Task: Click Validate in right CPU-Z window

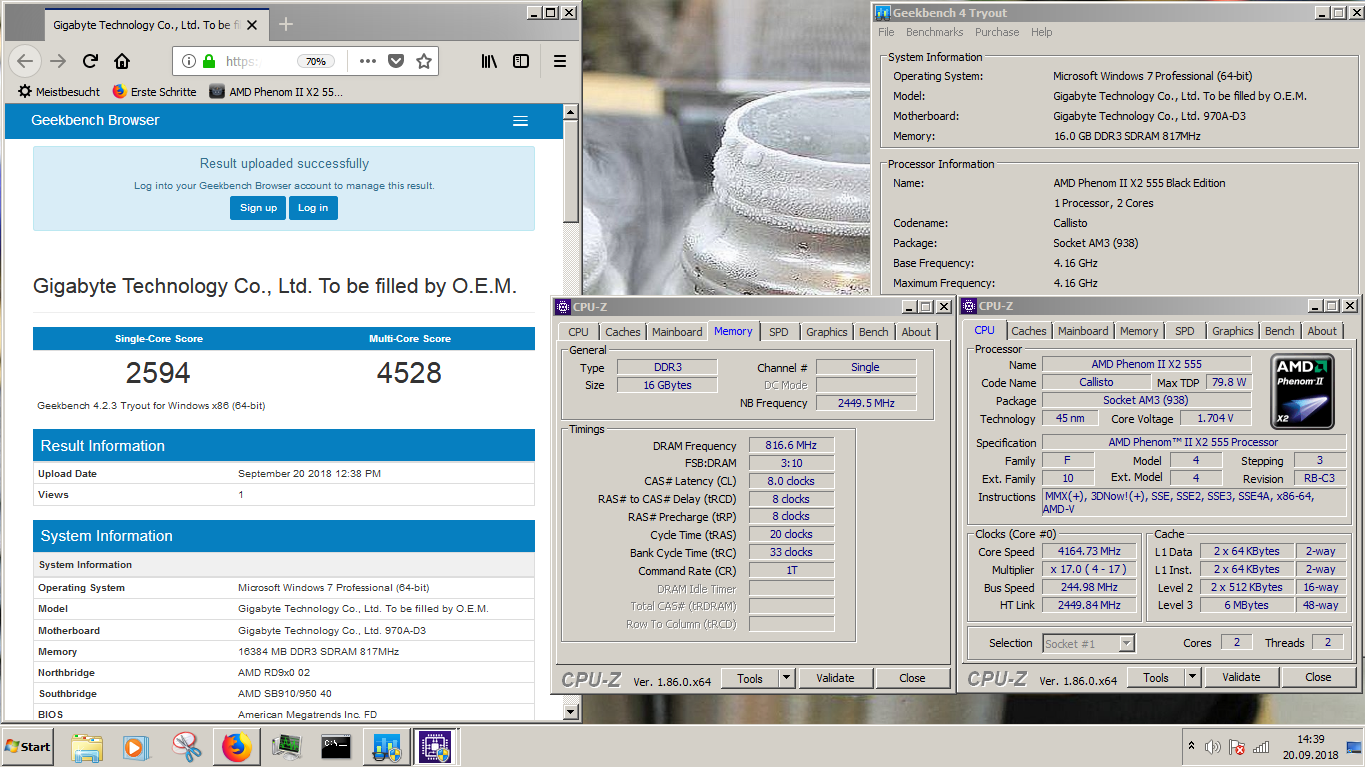Action: (1241, 677)
